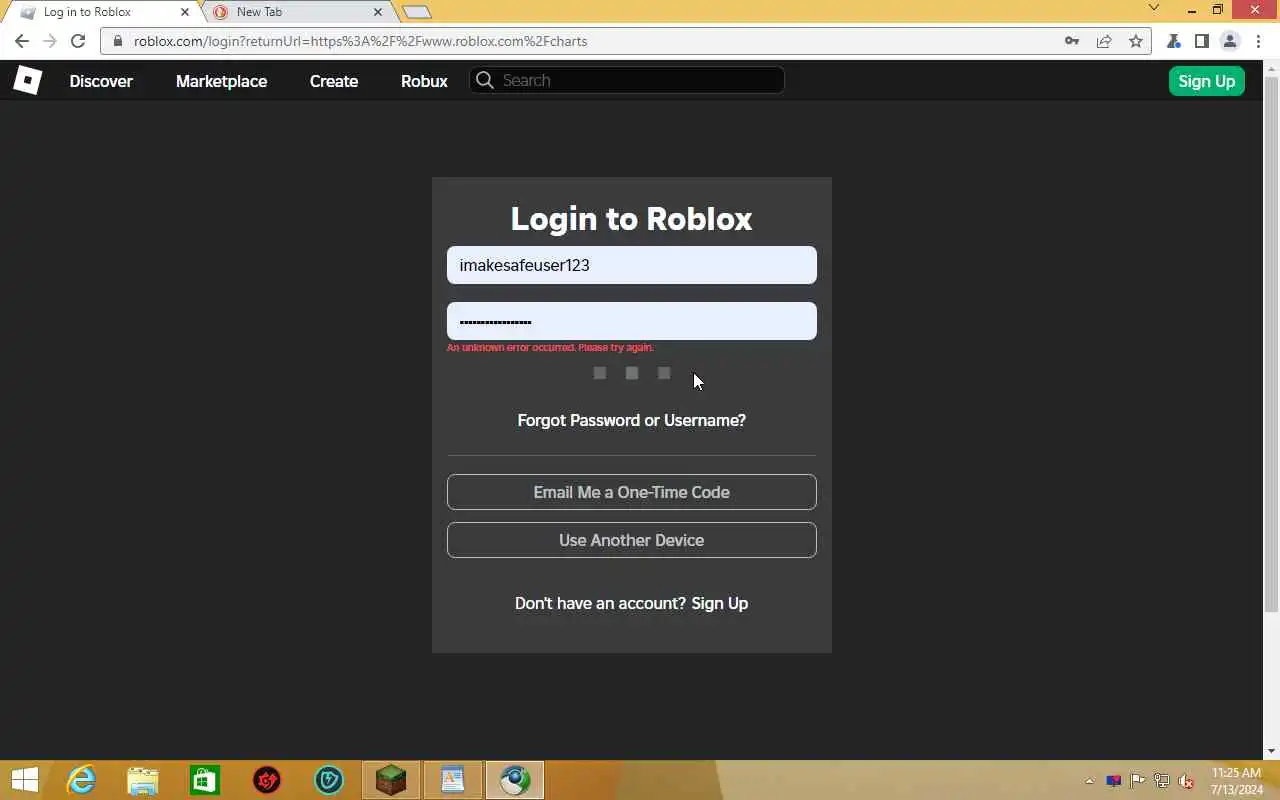
Task: Click the Login to Roblox heading
Action: coord(632,218)
